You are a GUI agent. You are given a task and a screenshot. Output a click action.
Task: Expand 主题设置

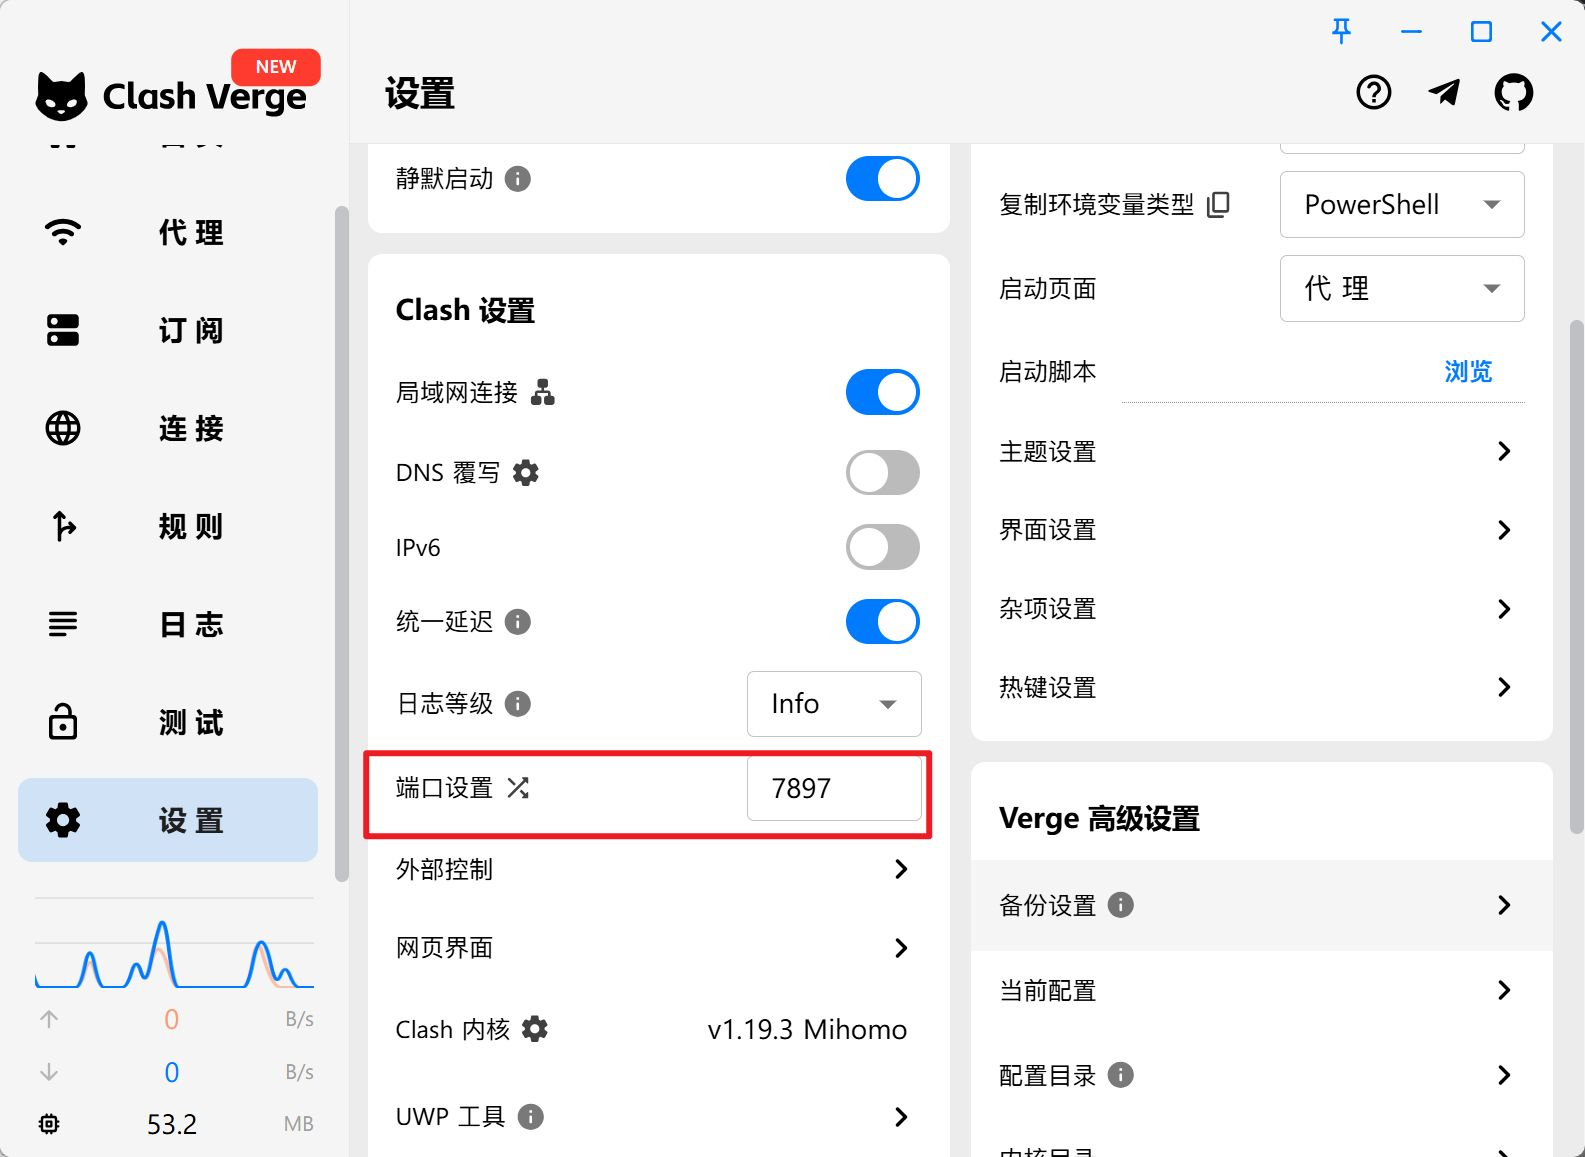(x=1261, y=451)
